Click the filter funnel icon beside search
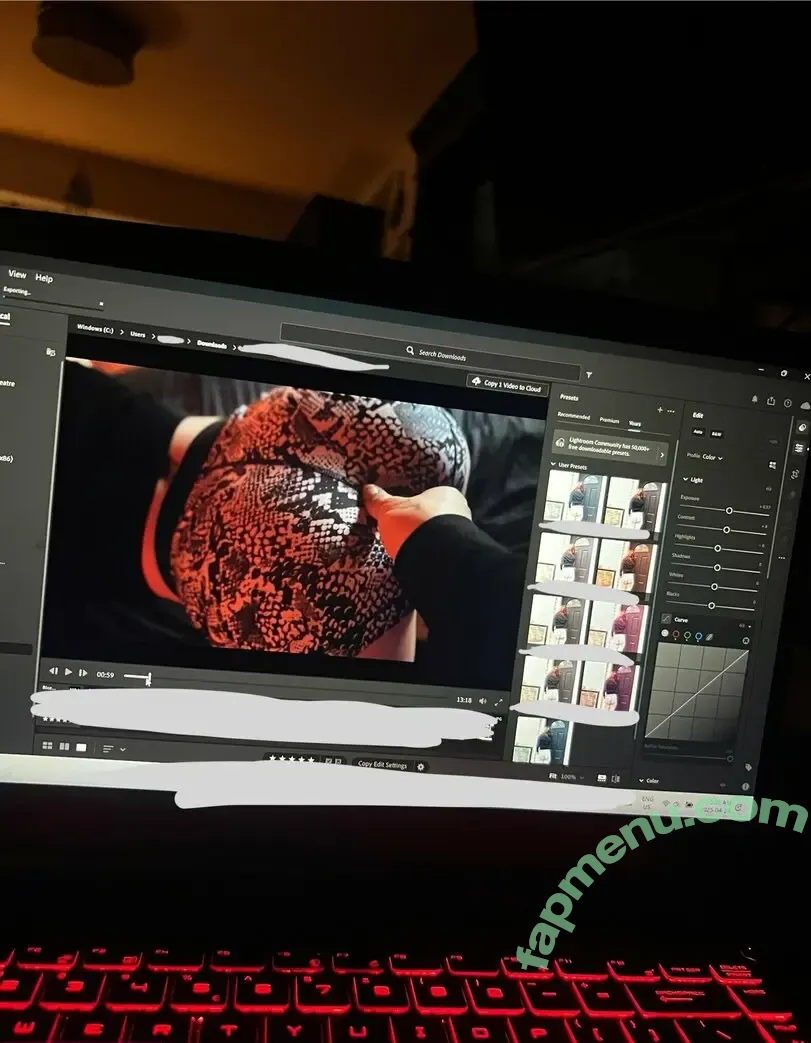 pos(589,374)
